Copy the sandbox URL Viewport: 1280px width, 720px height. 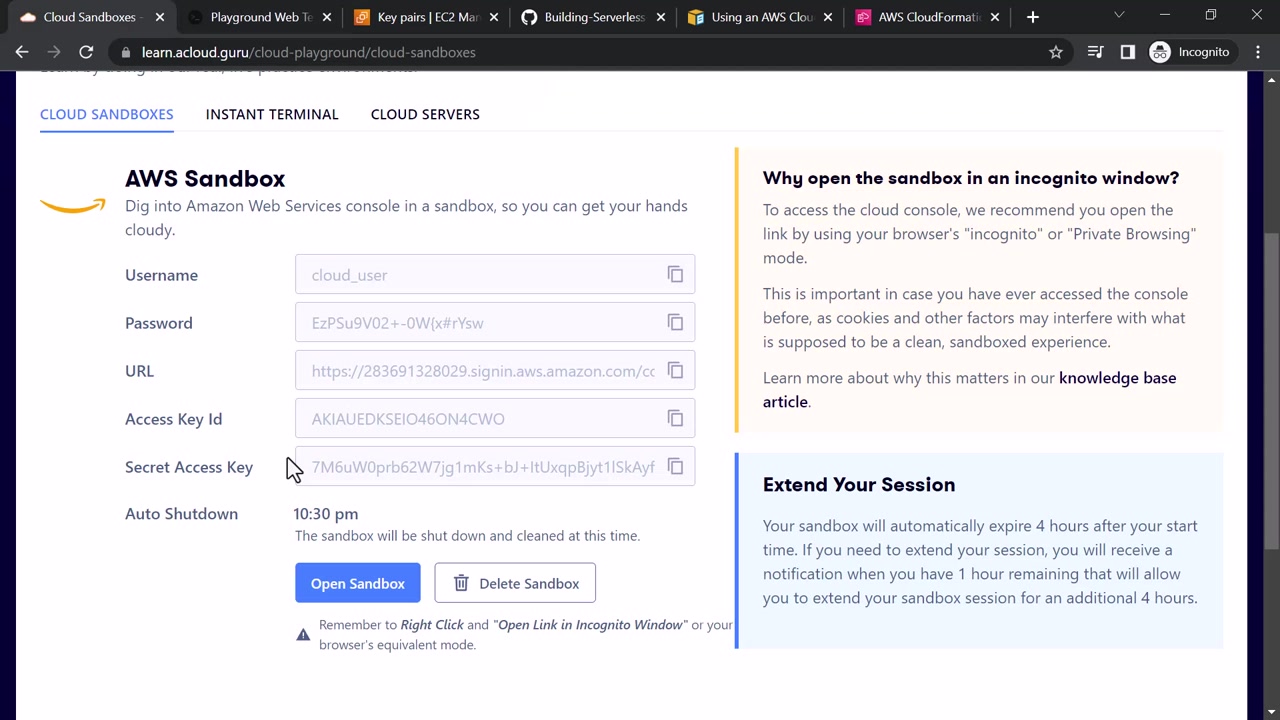[675, 371]
